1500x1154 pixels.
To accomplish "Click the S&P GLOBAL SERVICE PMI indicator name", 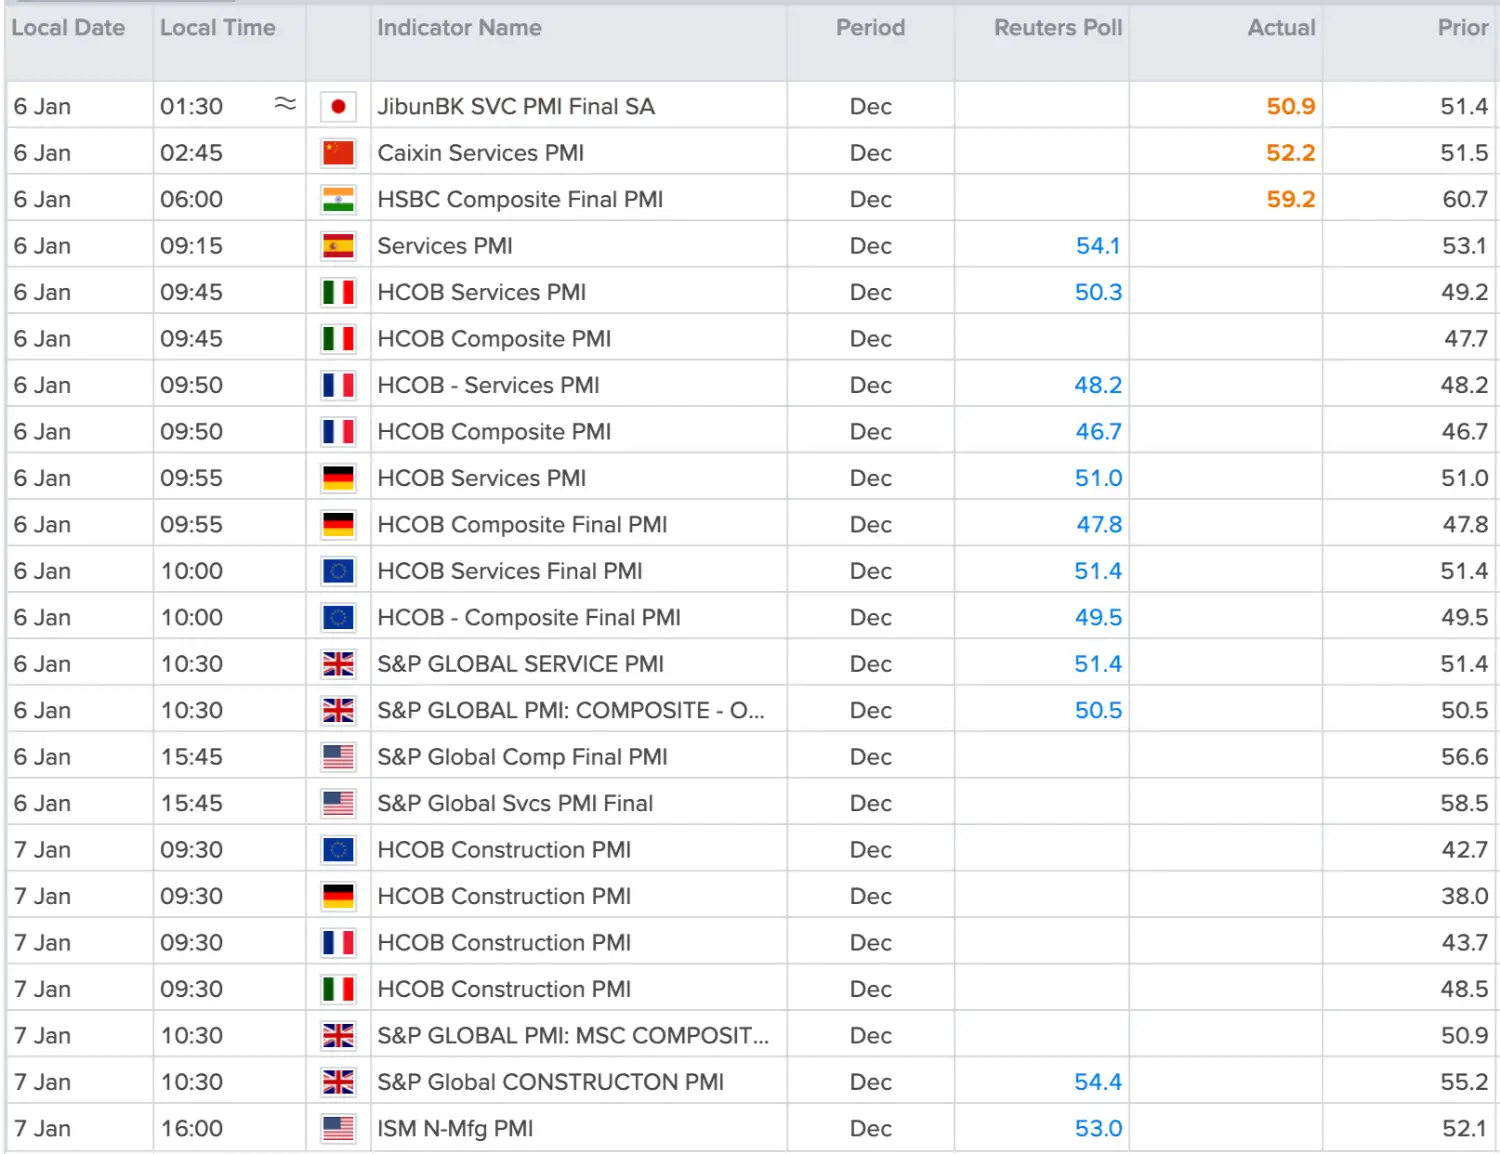I will click(x=520, y=664).
